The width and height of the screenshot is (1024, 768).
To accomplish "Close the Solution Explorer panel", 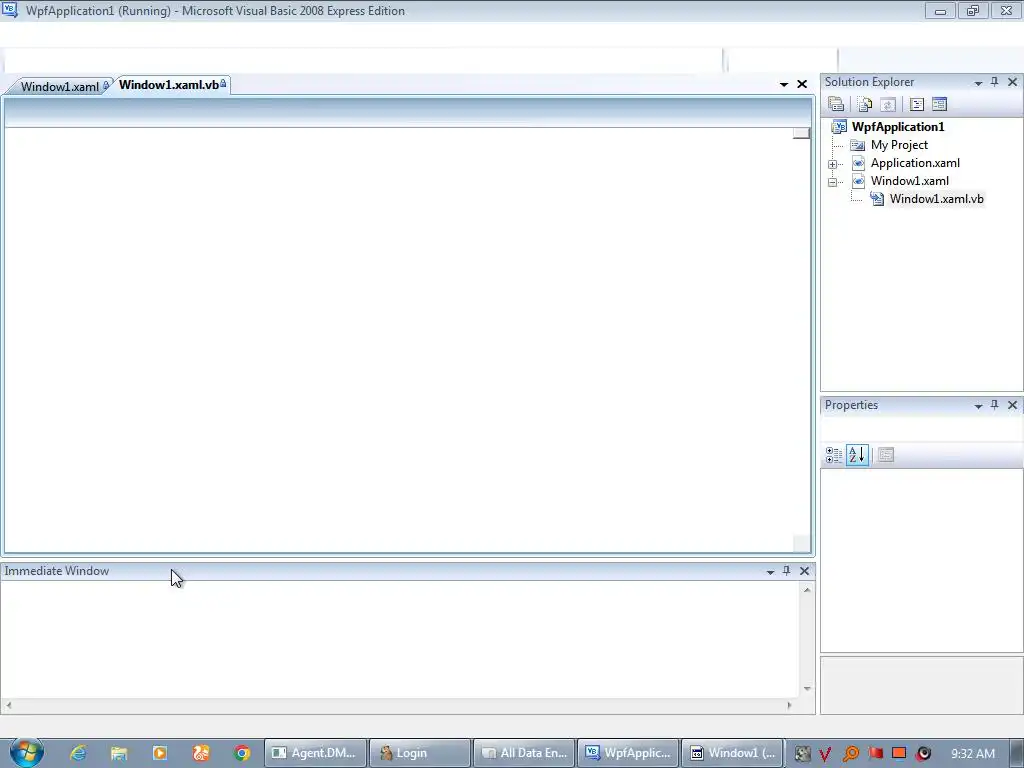I will pos(1012,82).
